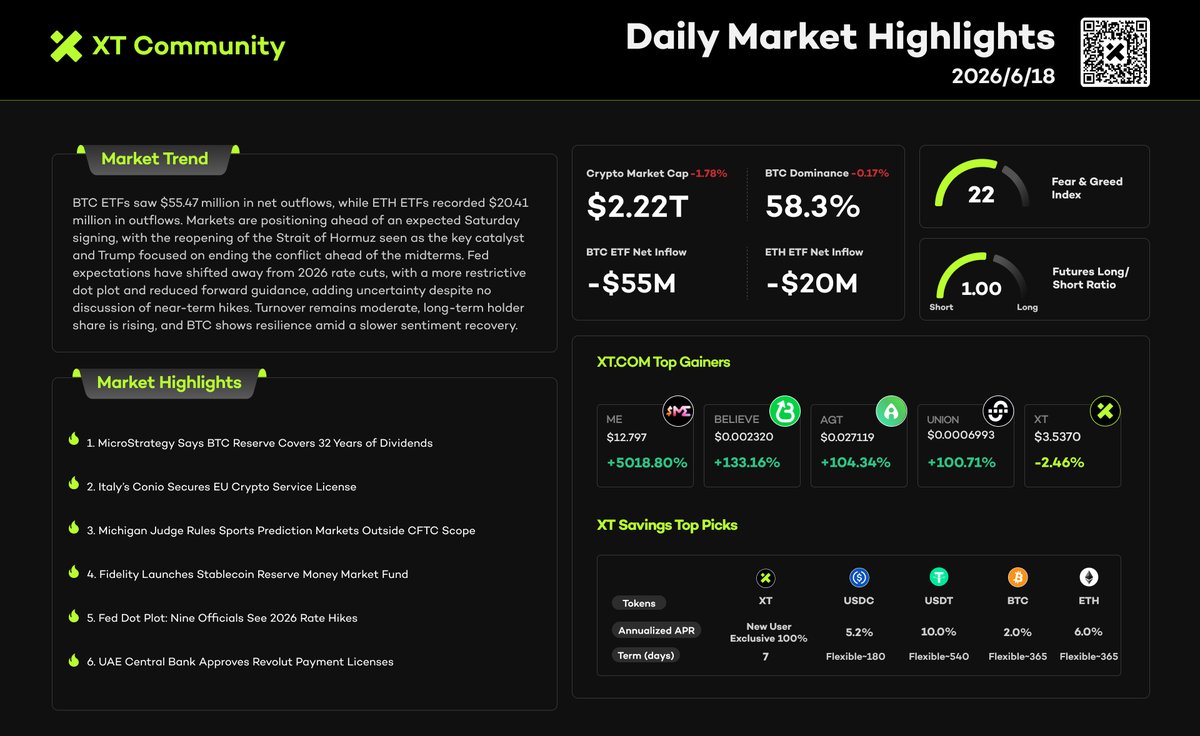
Task: Click the flame icon beside UAE Central Bank headline
Action: (x=73, y=660)
